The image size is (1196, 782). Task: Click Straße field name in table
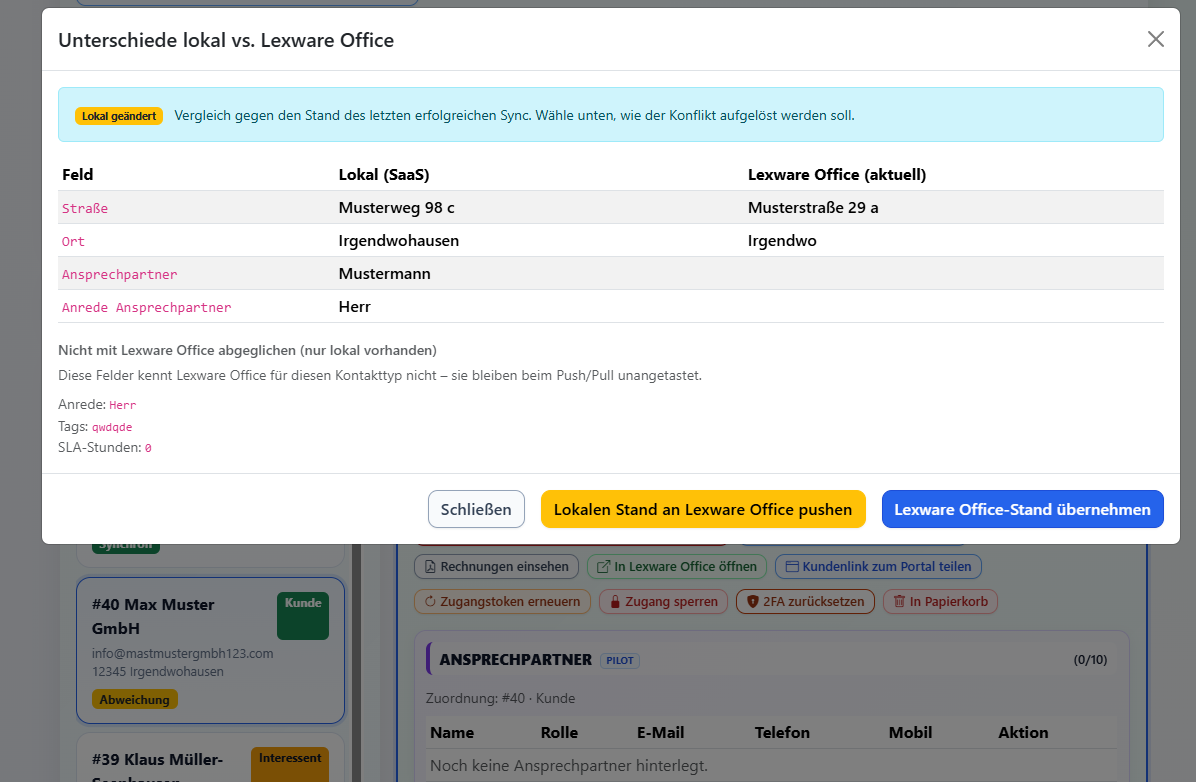click(x=85, y=208)
